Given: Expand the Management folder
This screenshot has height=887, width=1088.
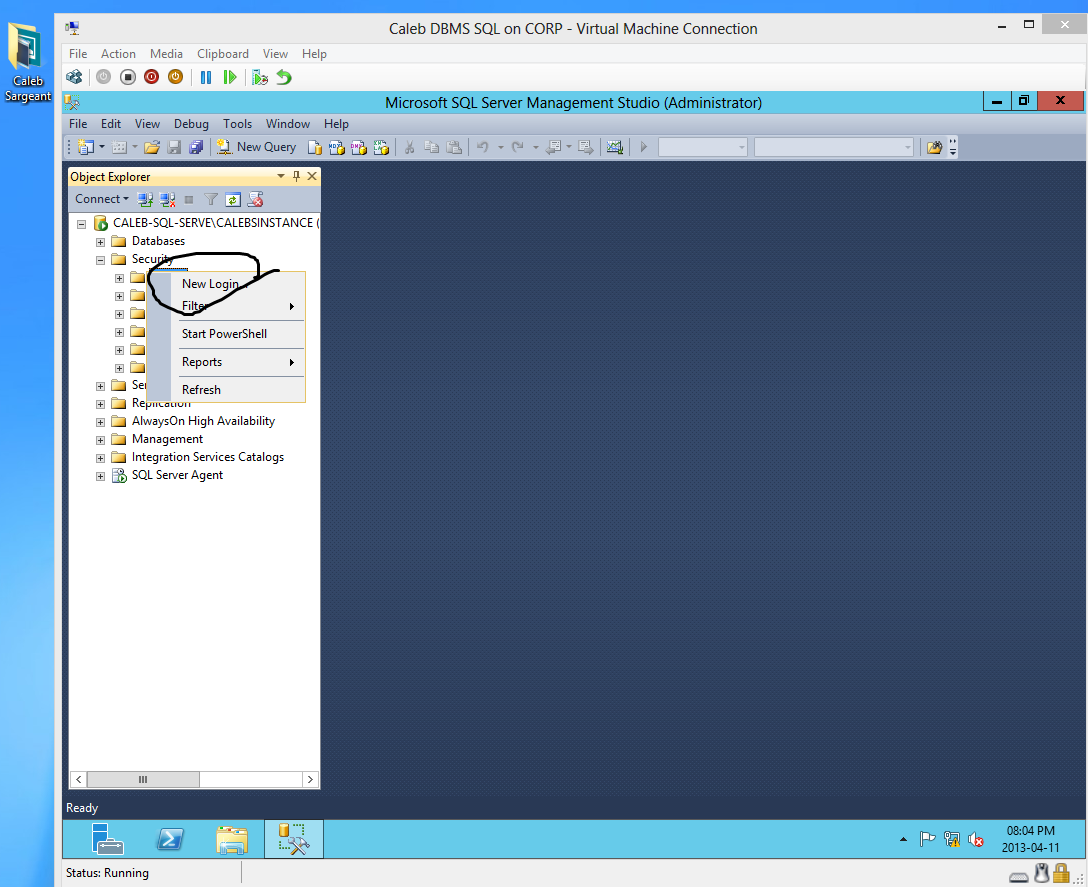Looking at the screenshot, I should click(101, 440).
